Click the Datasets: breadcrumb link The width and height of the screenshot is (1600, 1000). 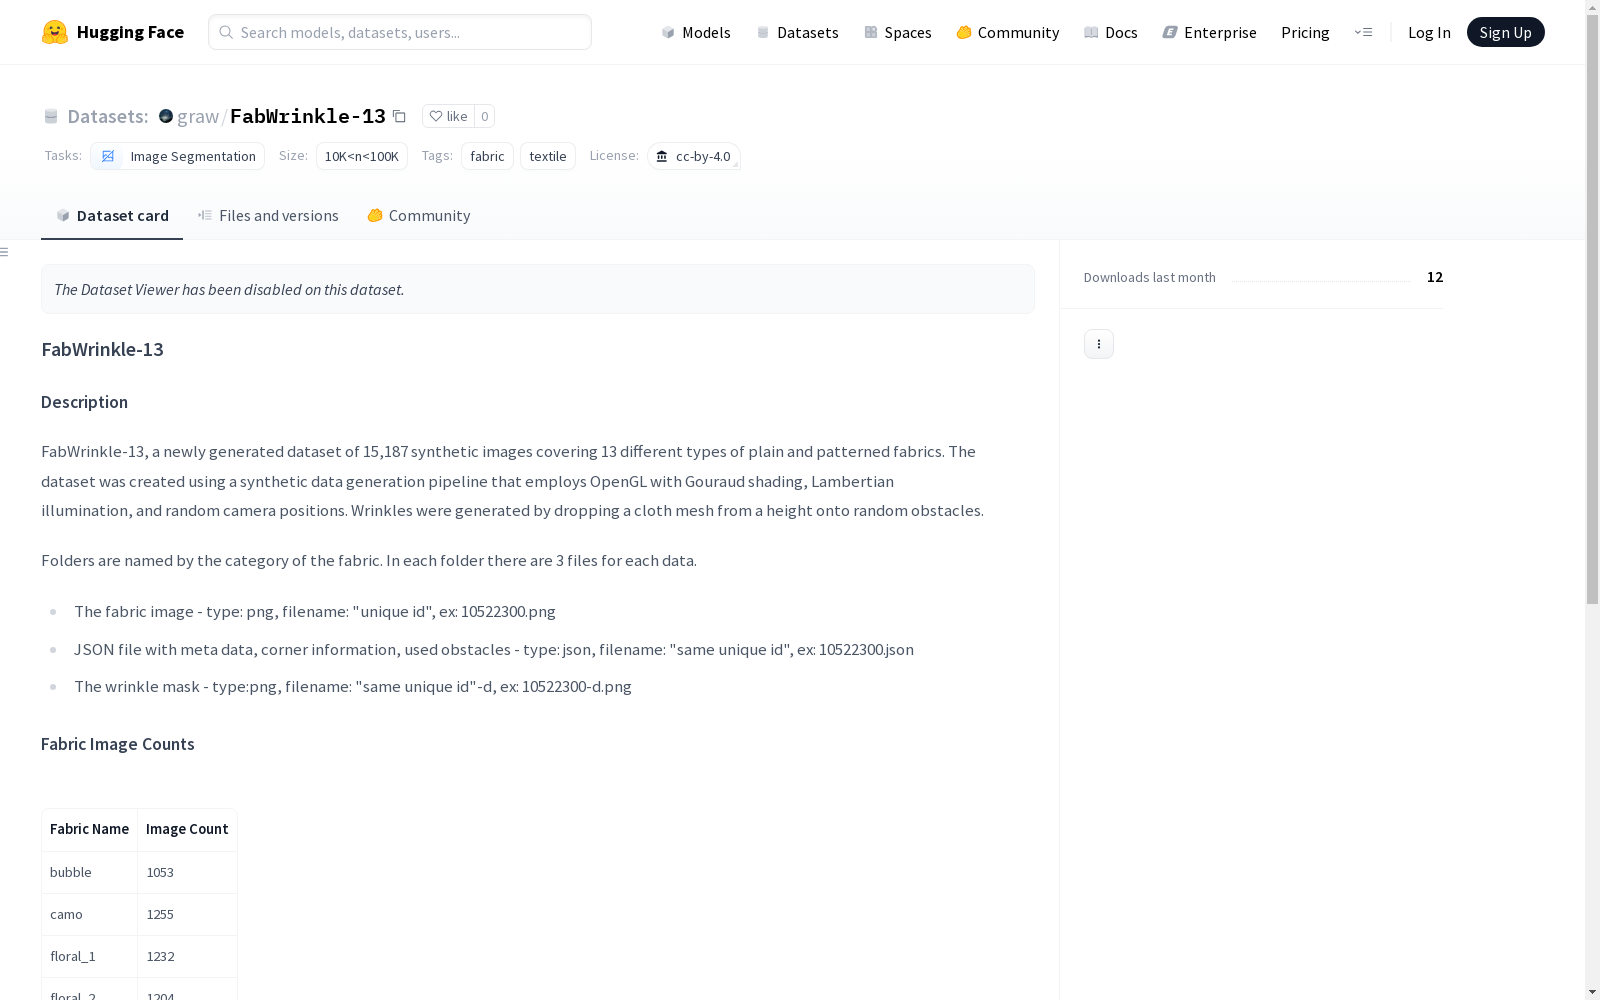tap(107, 116)
